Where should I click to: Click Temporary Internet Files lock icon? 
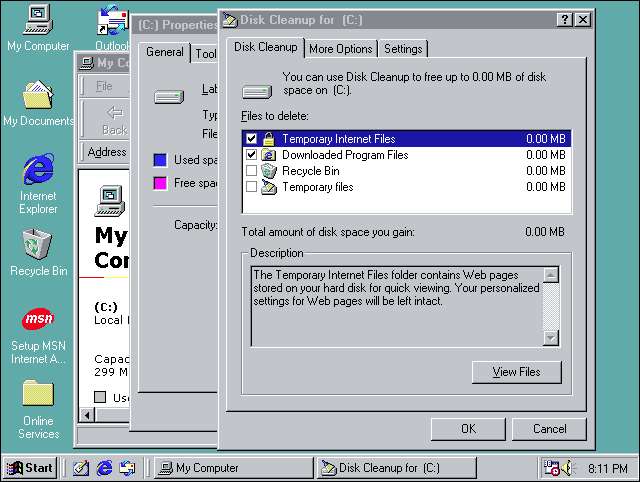(269, 139)
